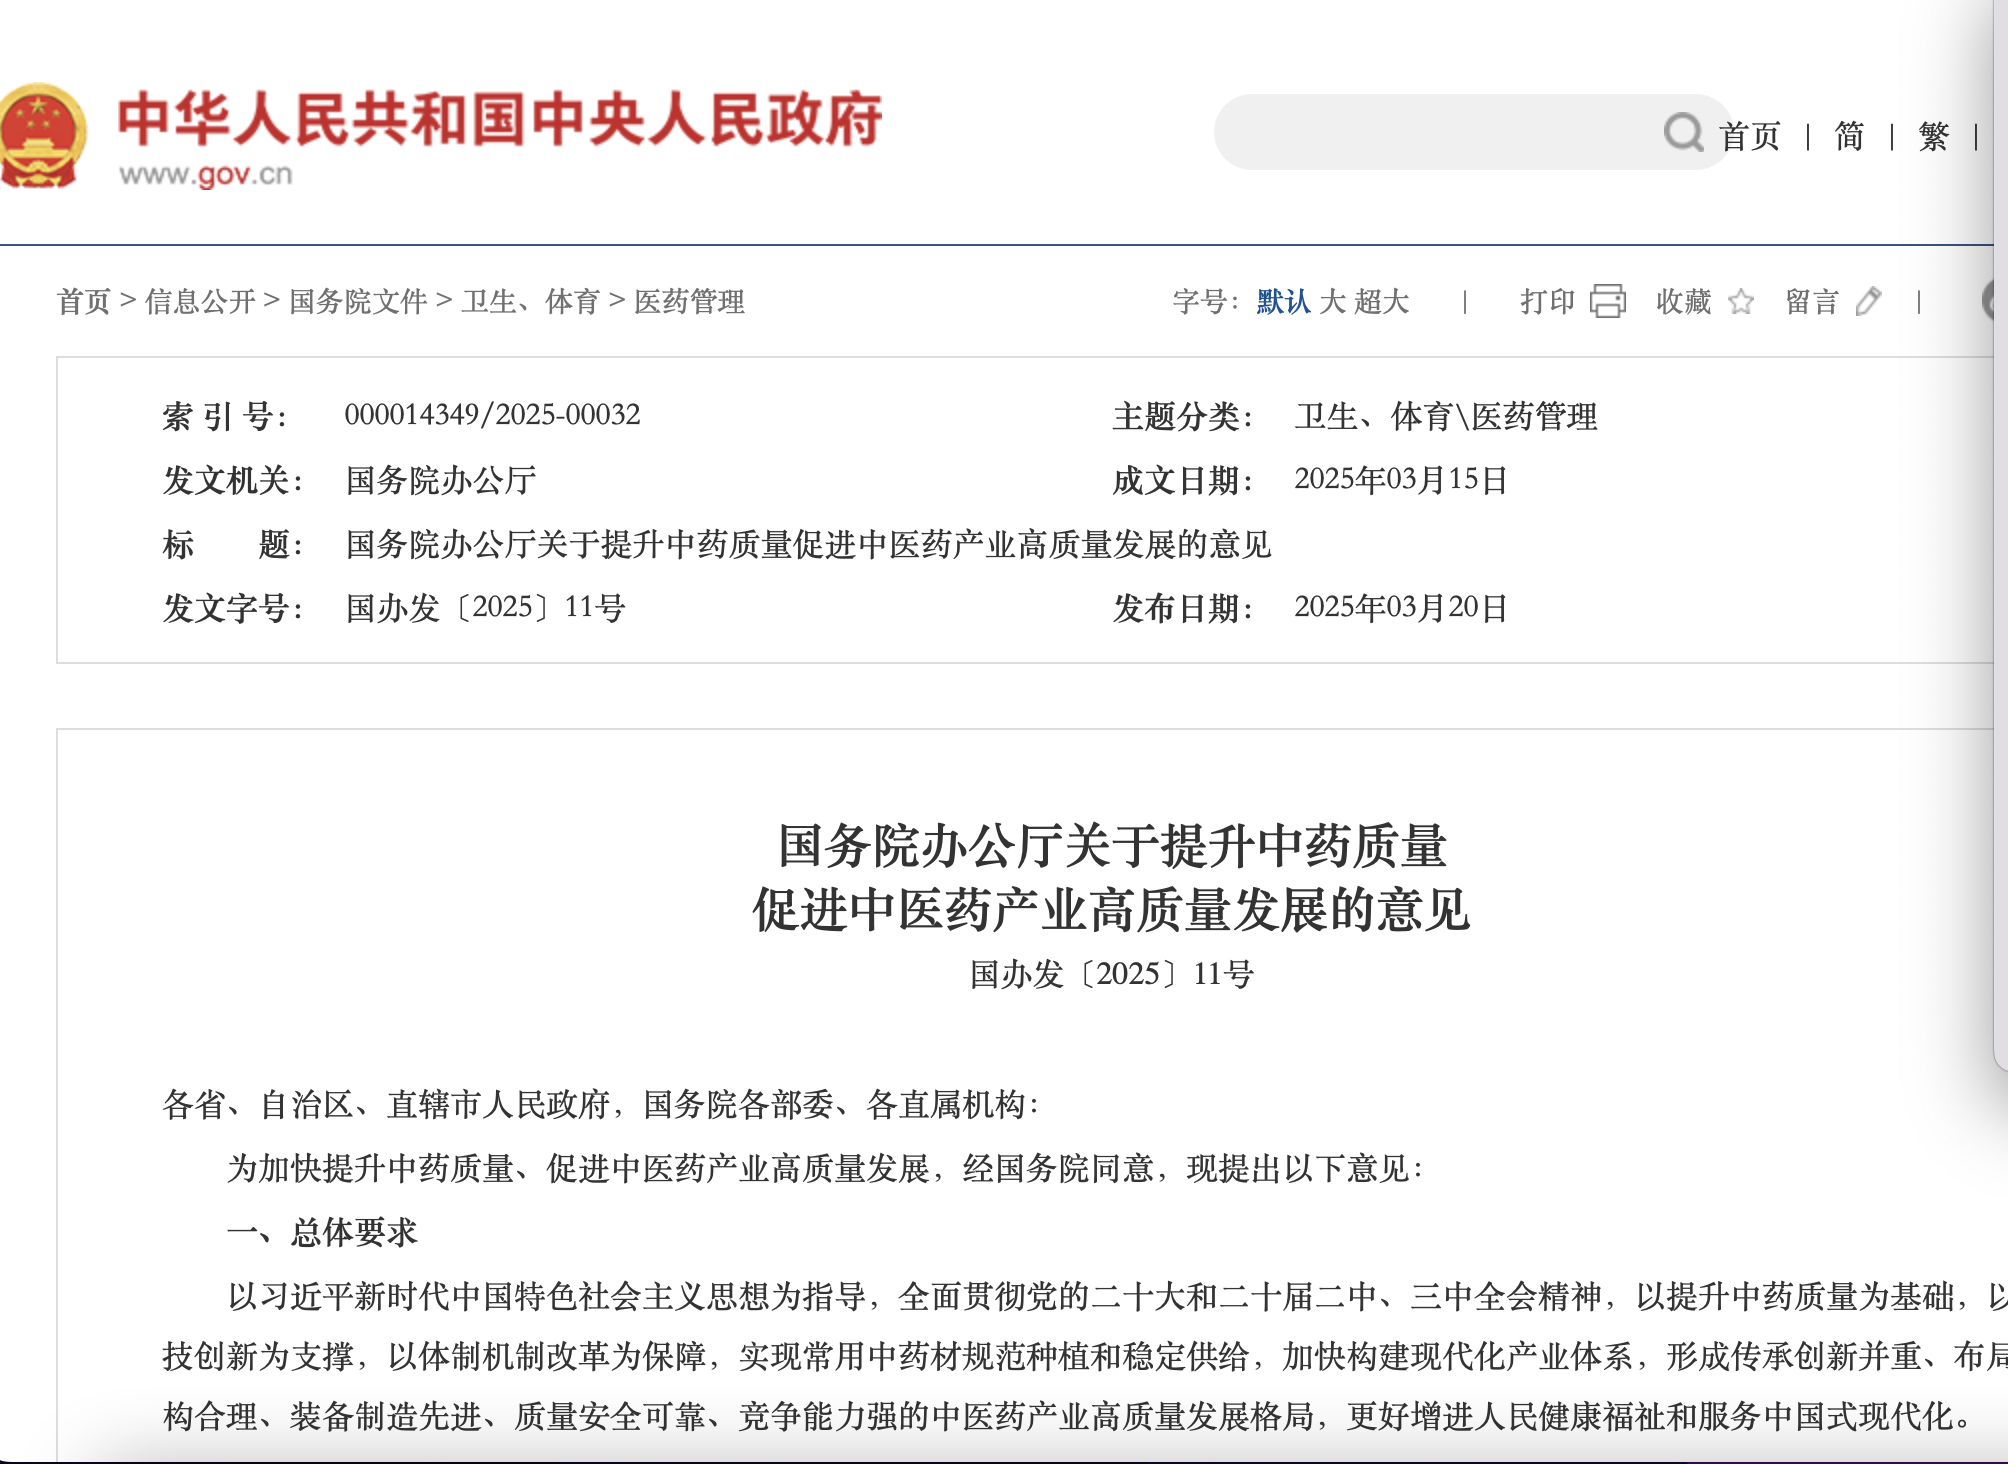Open 卫生、体育 breadcrumb link
The width and height of the screenshot is (2008, 1464).
(x=530, y=301)
